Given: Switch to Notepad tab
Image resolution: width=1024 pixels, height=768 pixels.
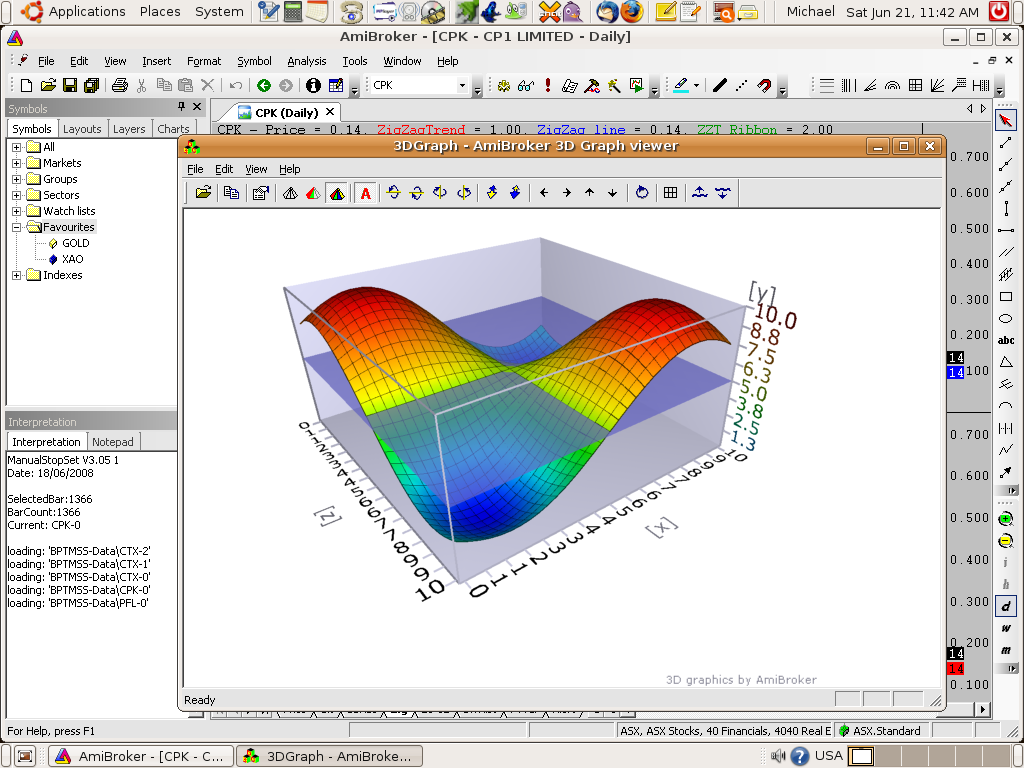Looking at the screenshot, I should (x=112, y=442).
